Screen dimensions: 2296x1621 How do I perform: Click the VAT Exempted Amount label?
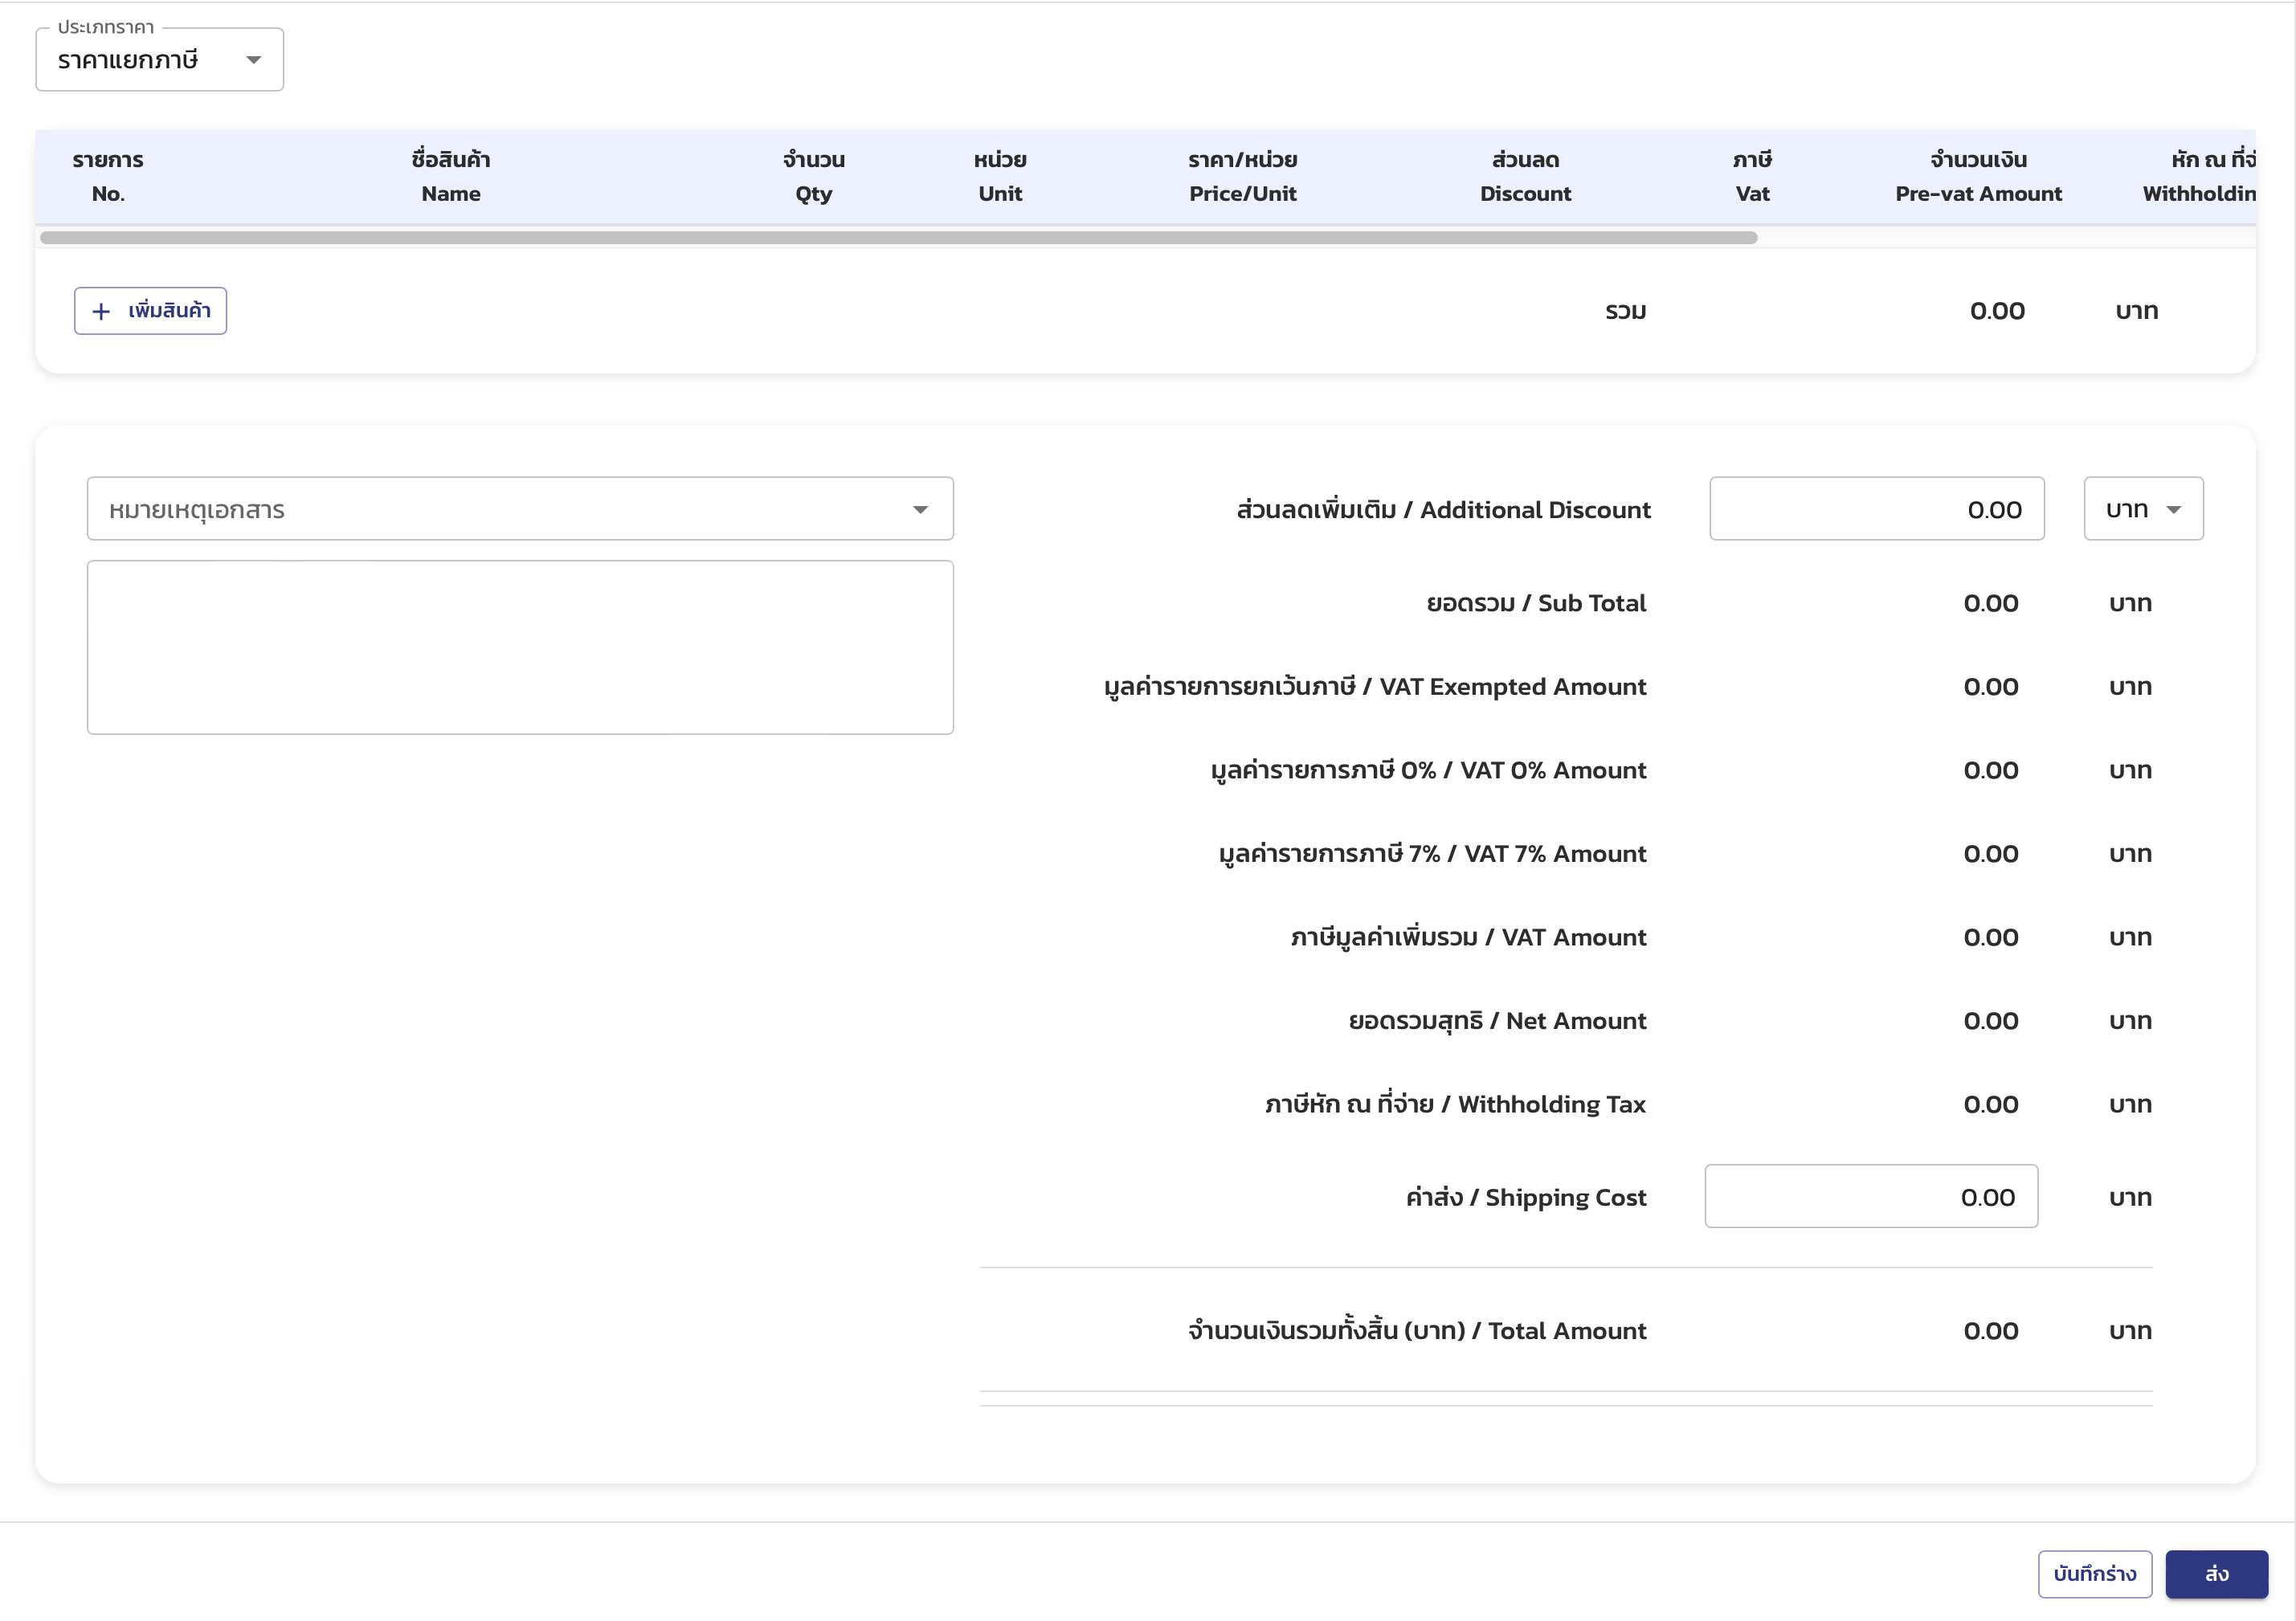coord(1375,687)
